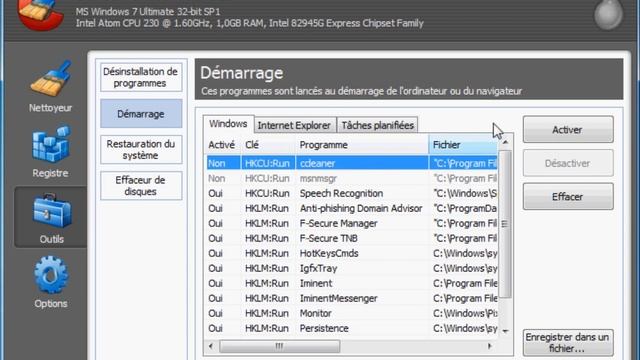640x360 pixels.
Task: Click the vertical scrollbar up arrow
Action: click(x=505, y=142)
